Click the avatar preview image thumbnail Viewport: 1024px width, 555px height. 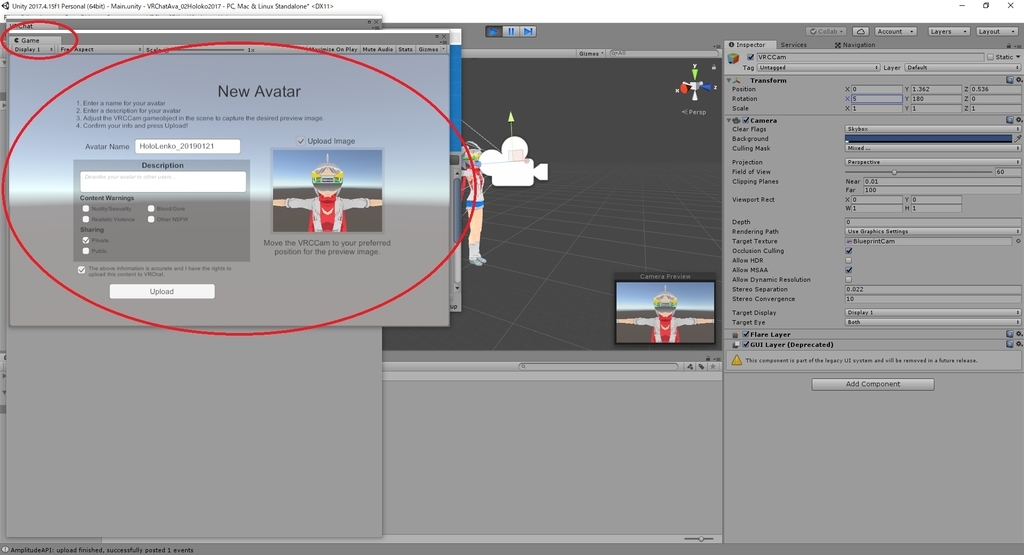click(327, 191)
